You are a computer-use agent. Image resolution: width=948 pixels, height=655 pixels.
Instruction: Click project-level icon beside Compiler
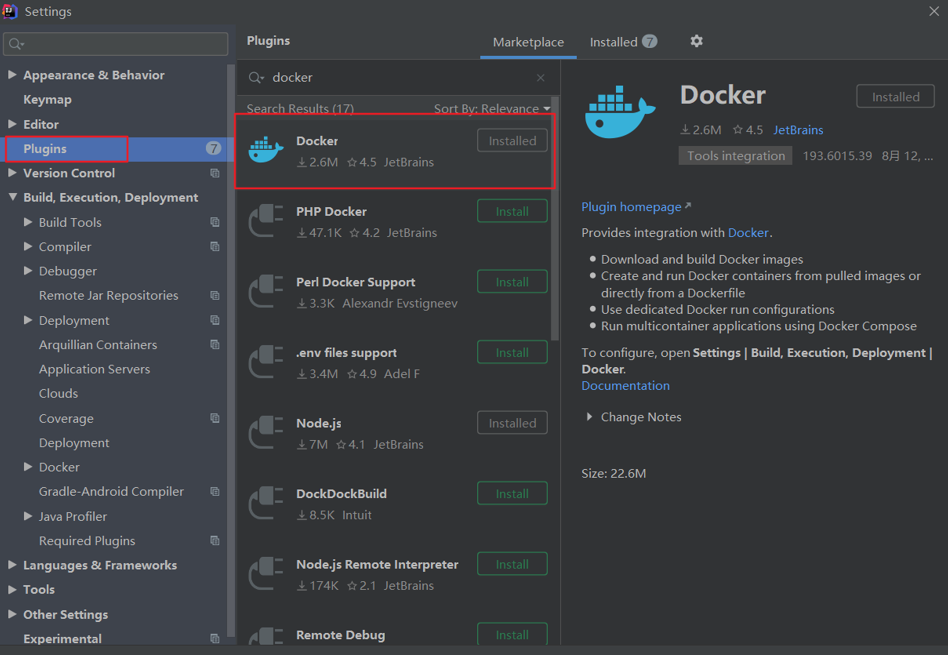pos(215,247)
